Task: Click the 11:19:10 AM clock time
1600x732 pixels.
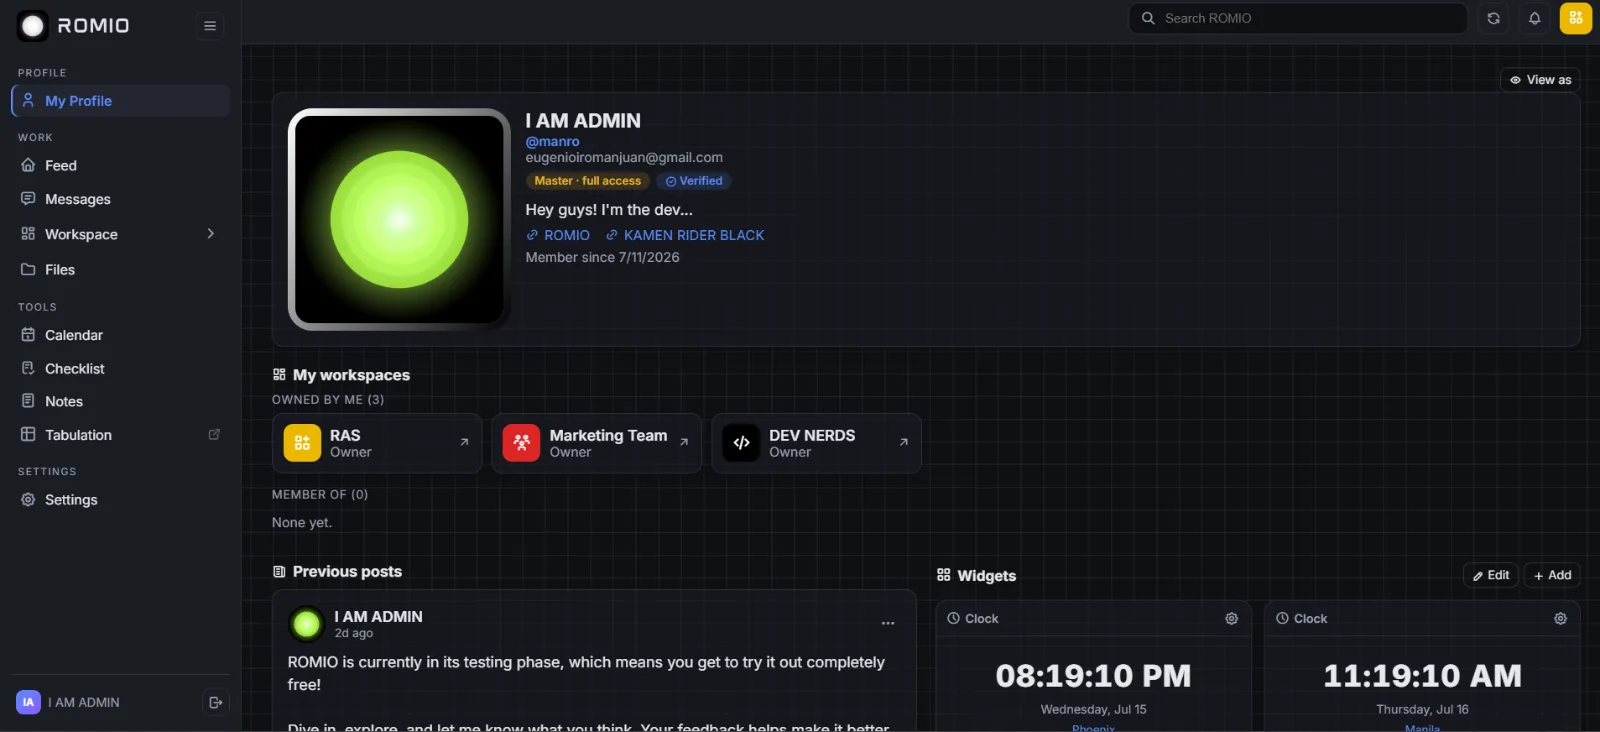Action: pos(1422,676)
